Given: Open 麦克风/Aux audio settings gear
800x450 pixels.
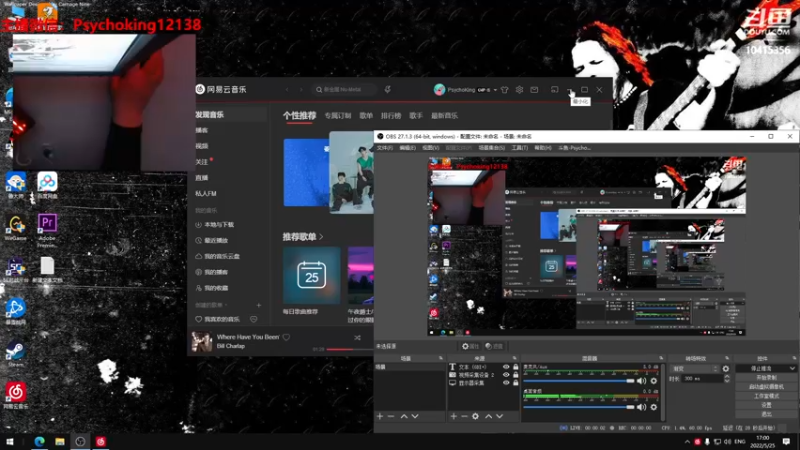Looking at the screenshot, I should click(654, 381).
